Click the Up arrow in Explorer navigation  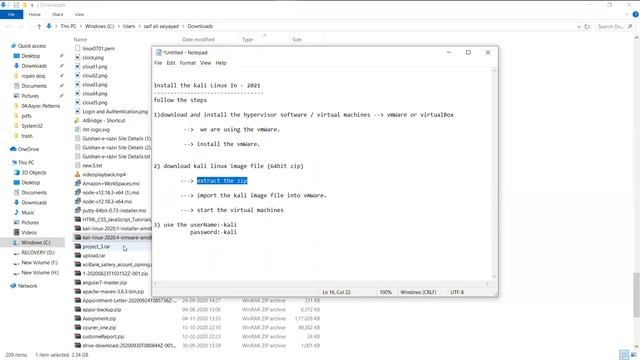pyautogui.click(x=39, y=26)
